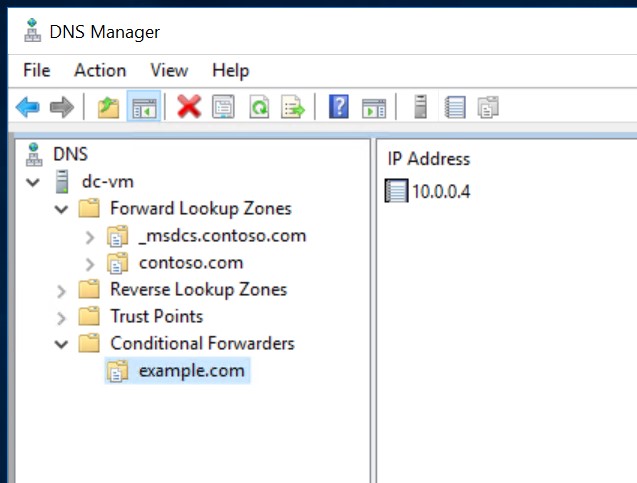Click the DNS root node icon

tap(34, 154)
